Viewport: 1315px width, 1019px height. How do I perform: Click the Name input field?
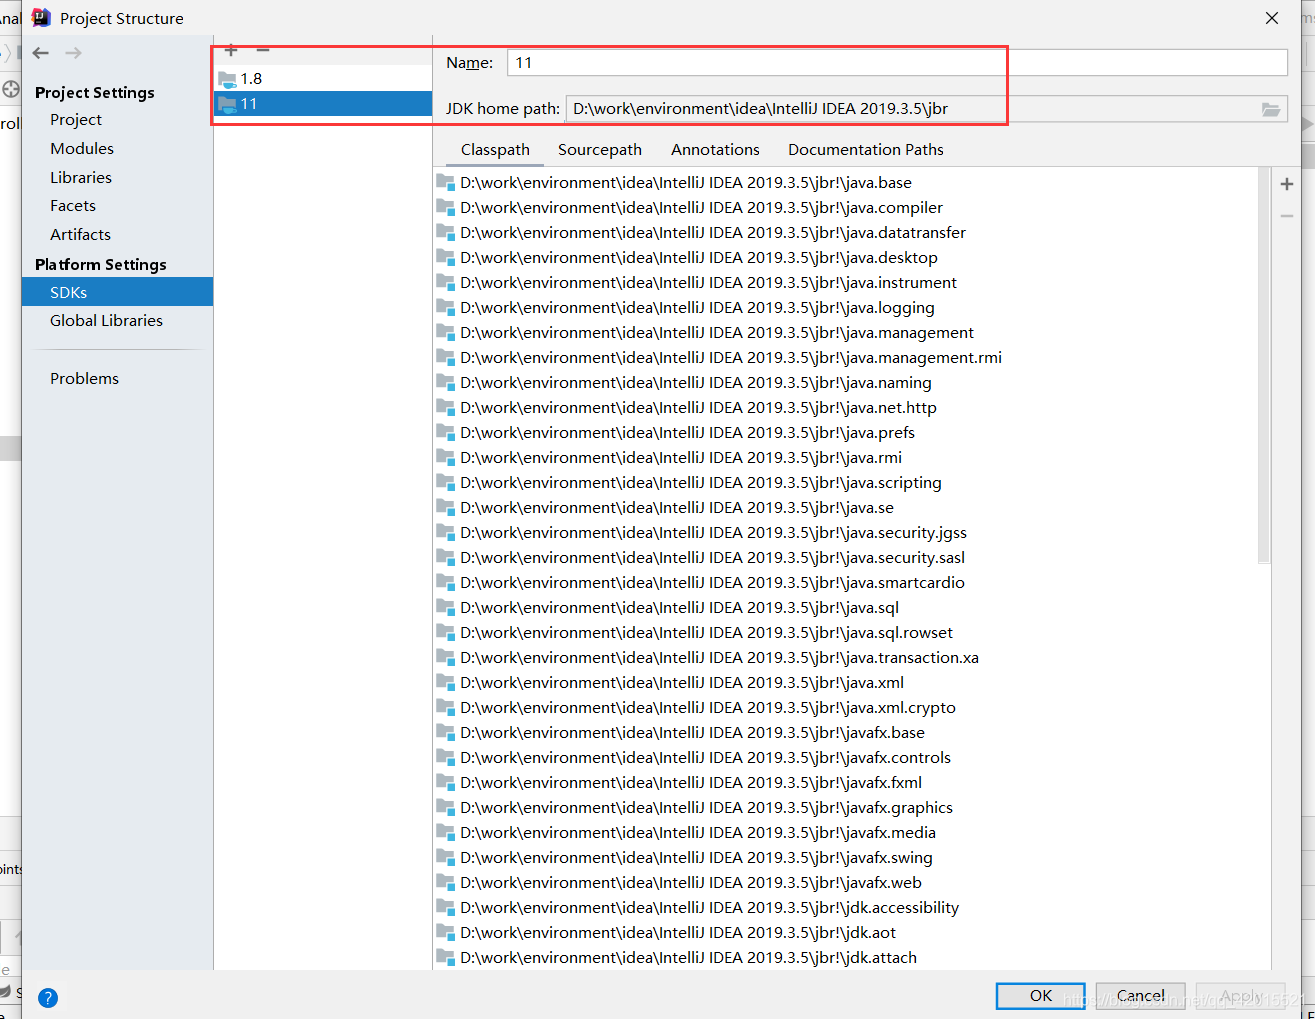point(897,62)
